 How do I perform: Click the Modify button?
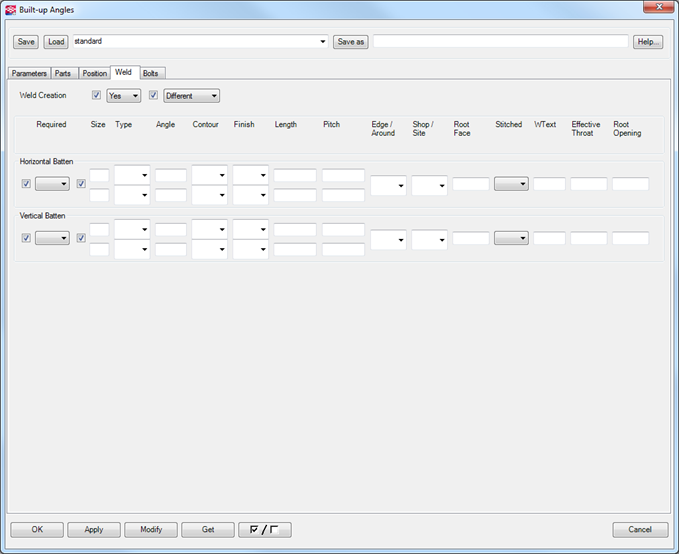tap(151, 530)
